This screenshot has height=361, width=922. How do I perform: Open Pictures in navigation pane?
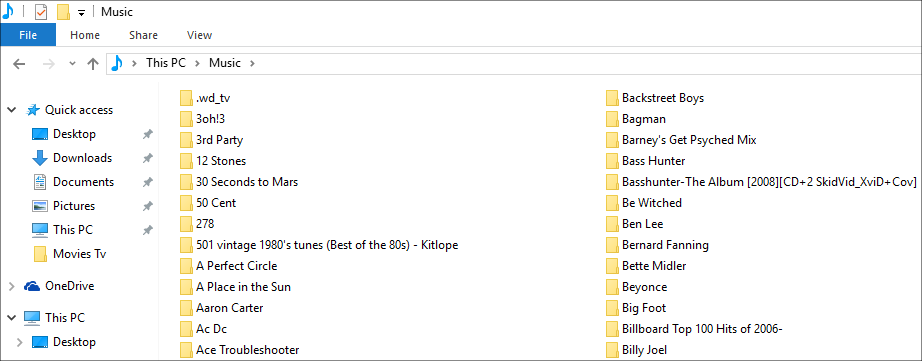74,206
